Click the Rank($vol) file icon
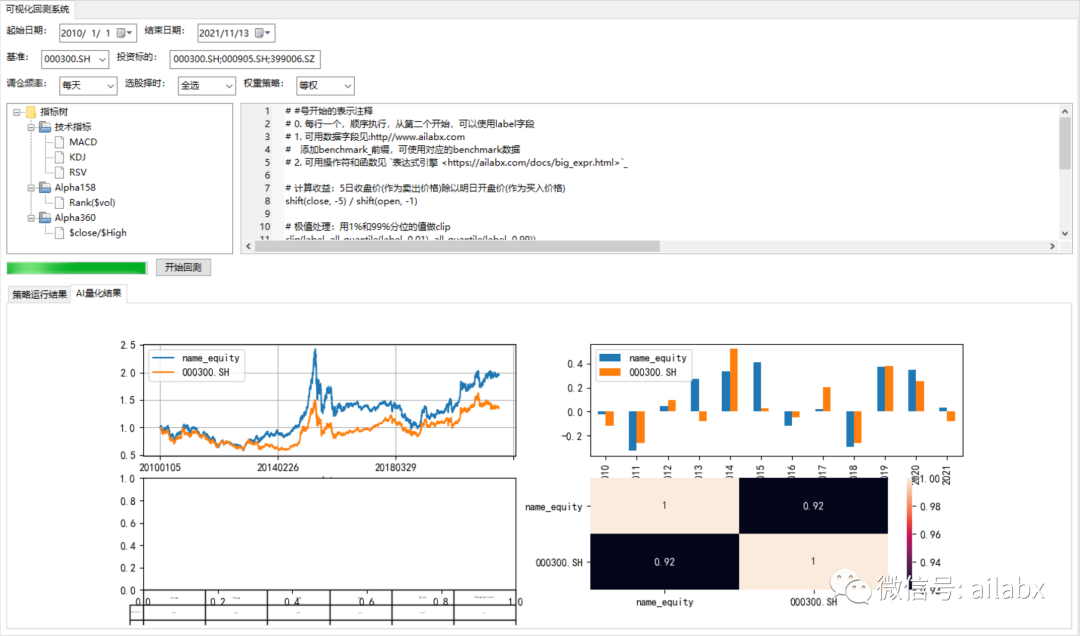Viewport: 1080px width, 636px height. [59, 203]
